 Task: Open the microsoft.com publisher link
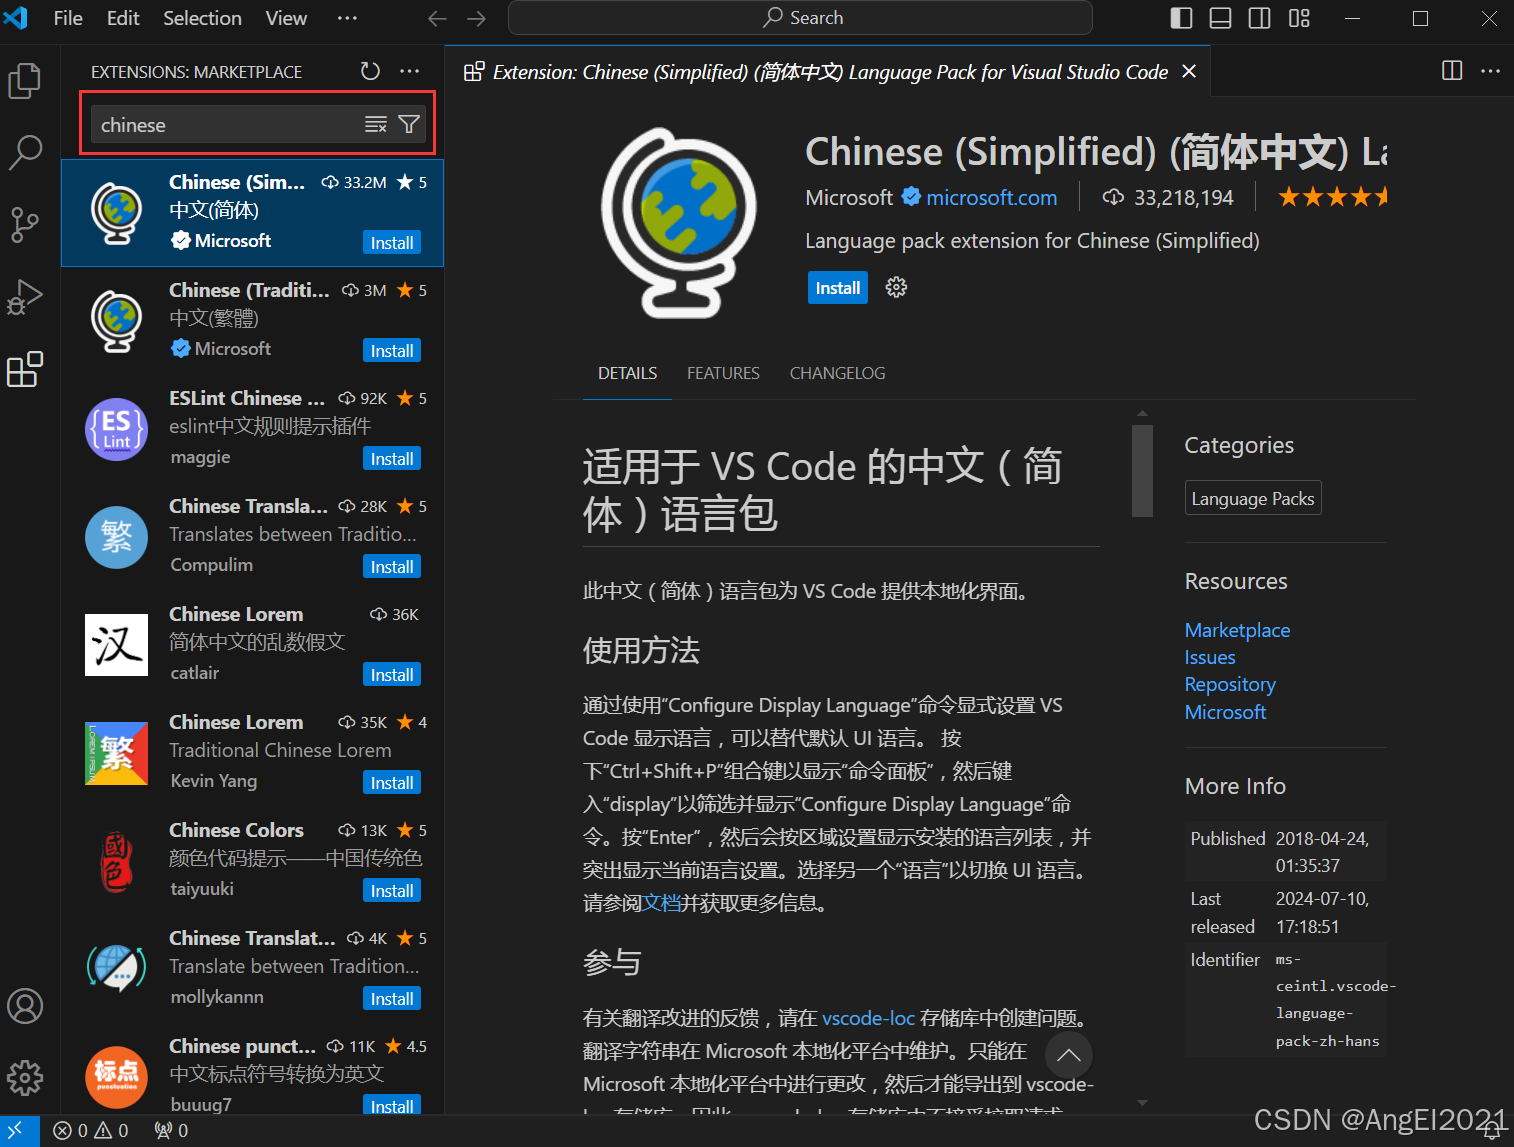pyautogui.click(x=991, y=198)
